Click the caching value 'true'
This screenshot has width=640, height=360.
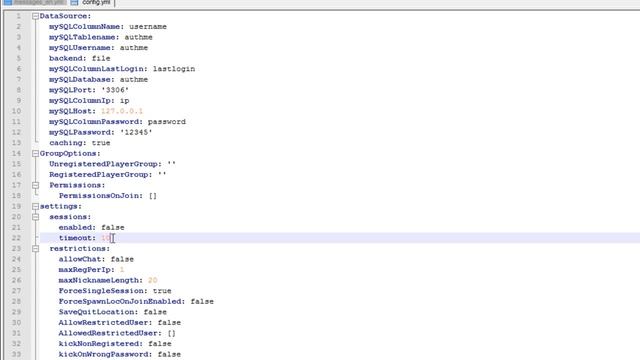[x=101, y=143]
